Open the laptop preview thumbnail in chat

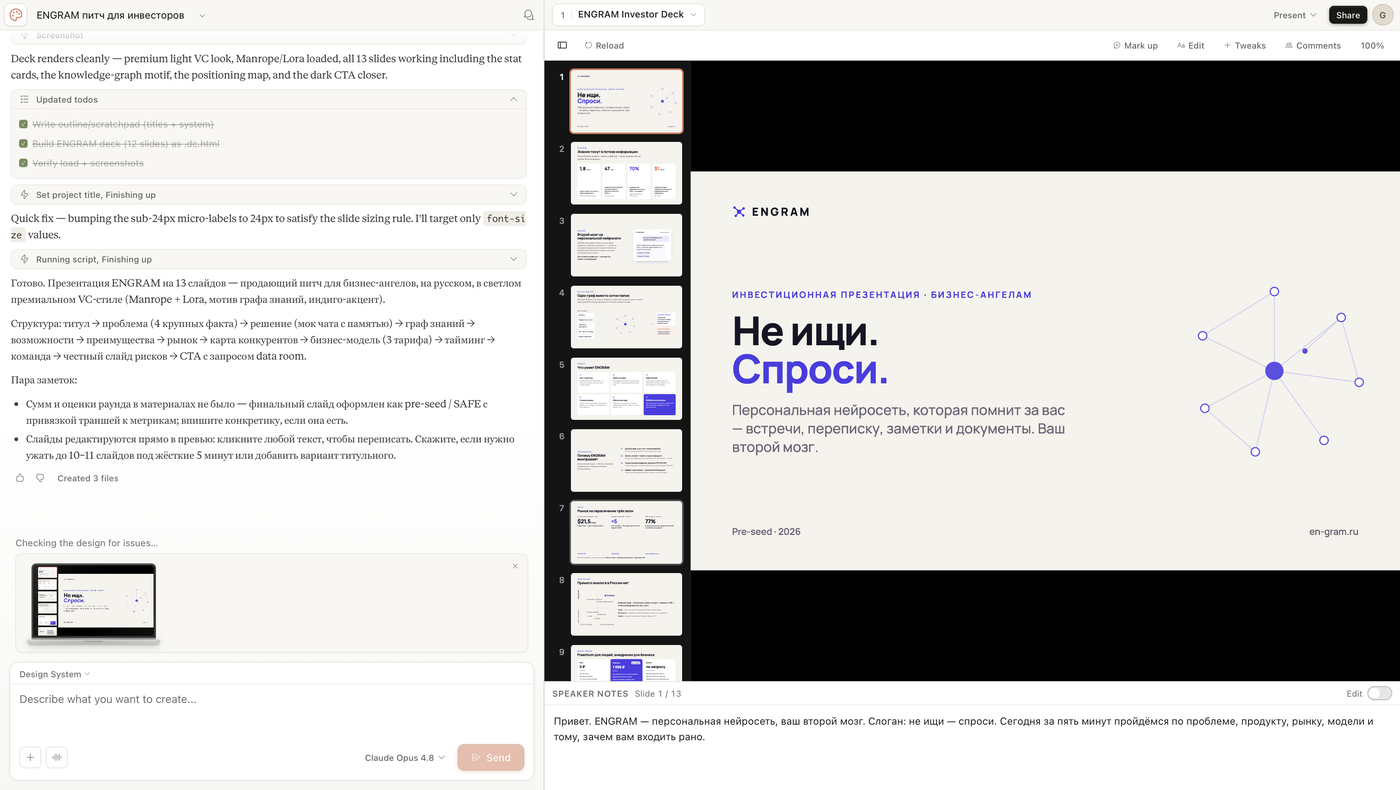click(94, 602)
